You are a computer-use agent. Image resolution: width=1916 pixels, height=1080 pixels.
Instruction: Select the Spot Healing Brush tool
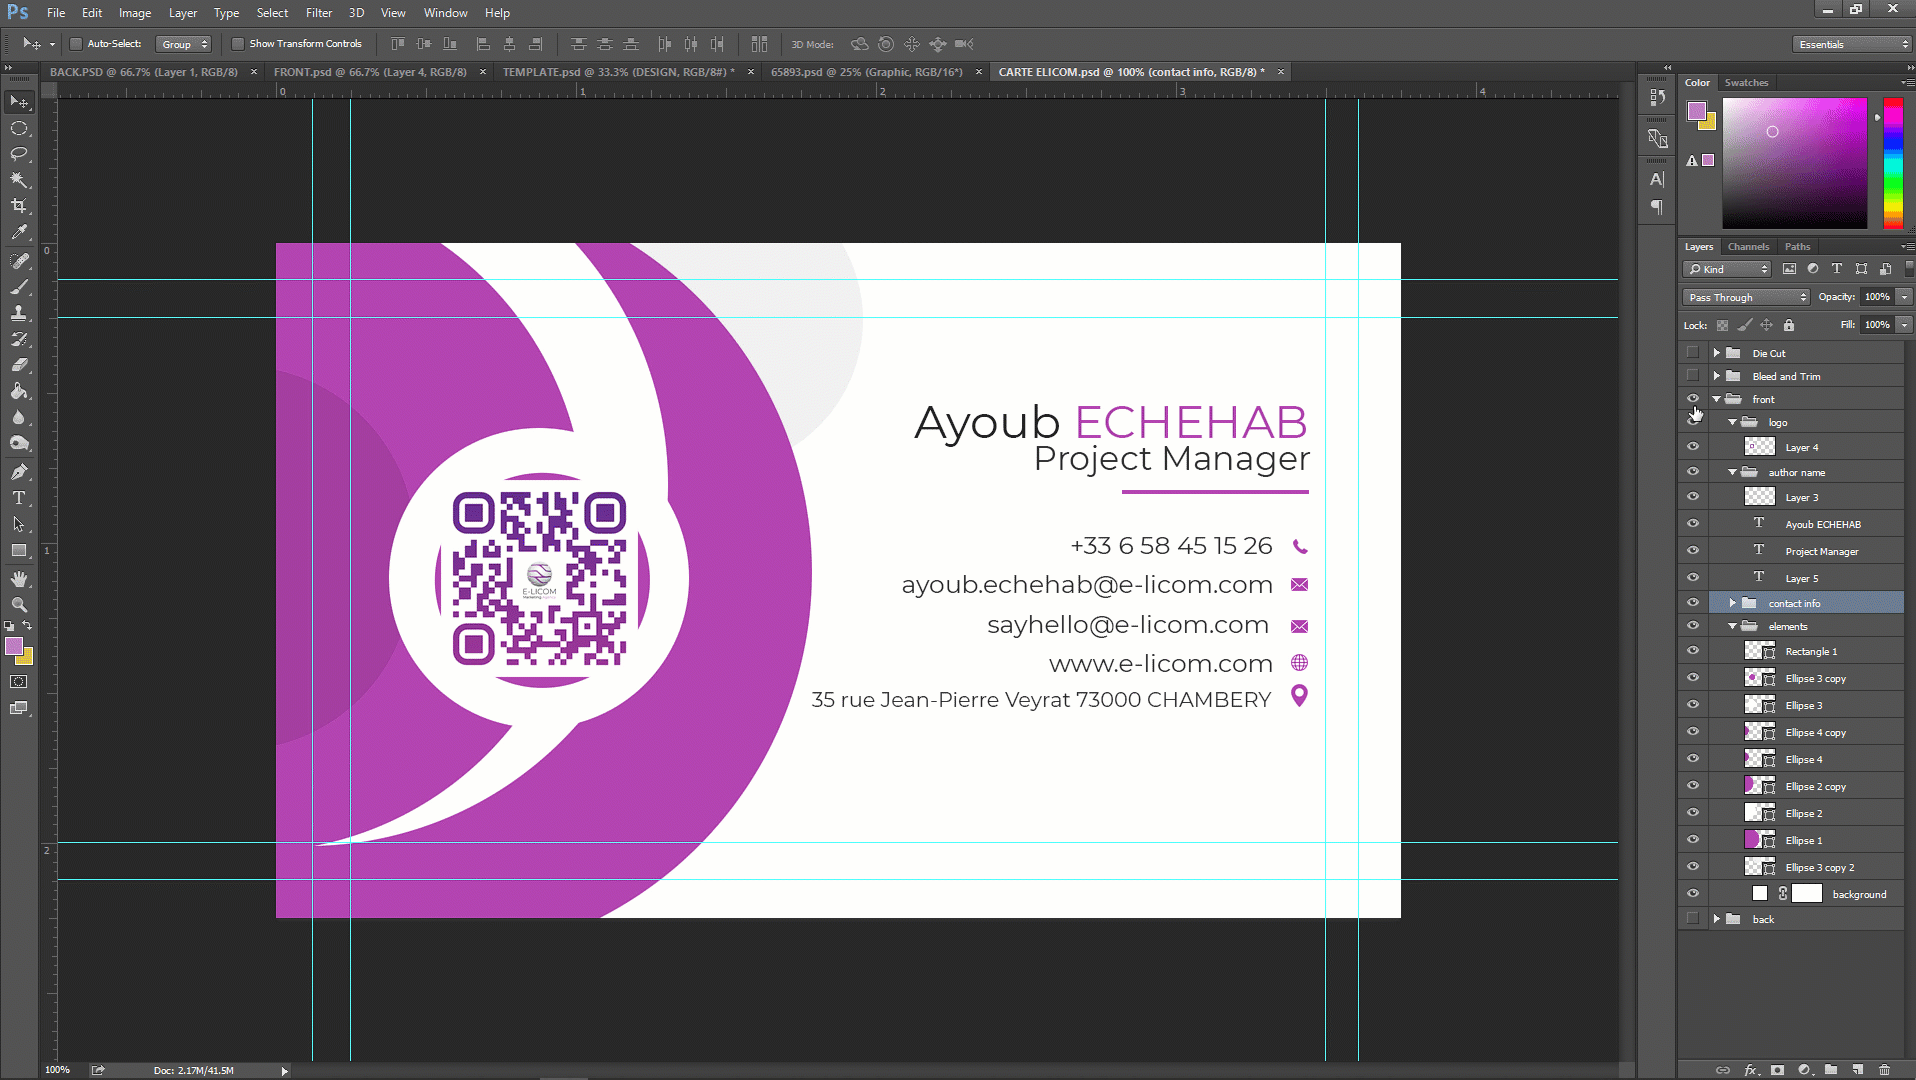click(19, 261)
